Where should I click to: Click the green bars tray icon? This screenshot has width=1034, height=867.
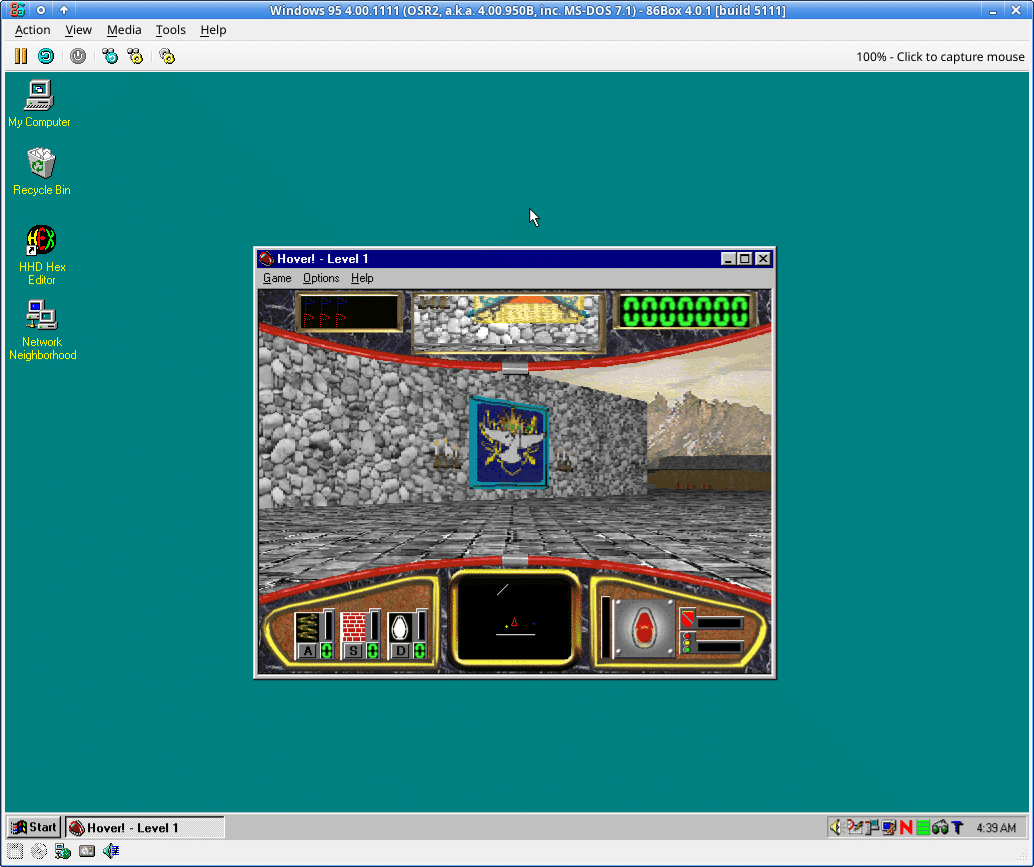point(923,827)
